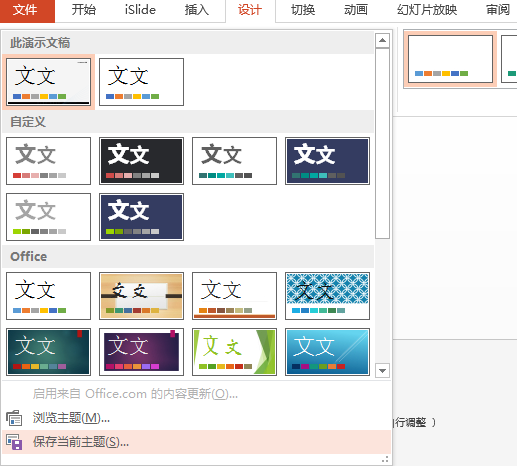517x466 pixels.
Task: Choose 浏览主题(M)... menu entry
Action: pyautogui.click(x=196, y=418)
